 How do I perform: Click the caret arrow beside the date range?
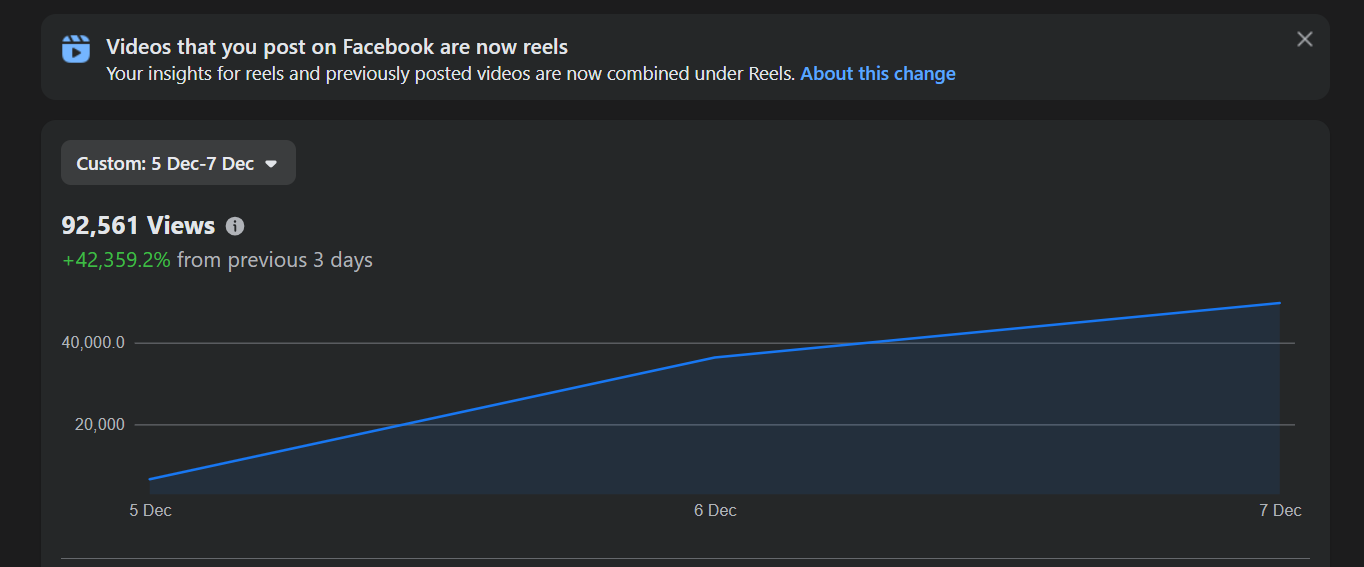click(x=270, y=164)
